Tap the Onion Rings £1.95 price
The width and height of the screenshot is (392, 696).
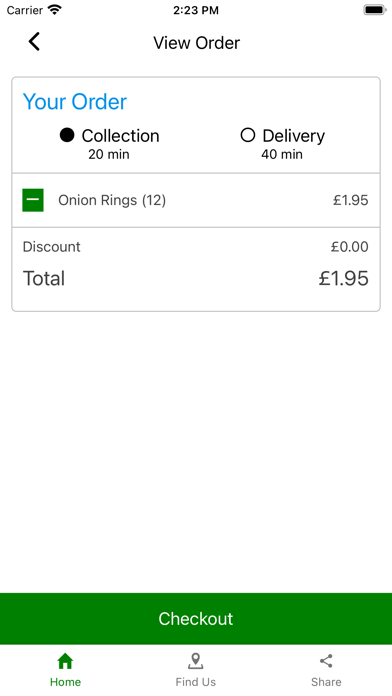point(351,200)
